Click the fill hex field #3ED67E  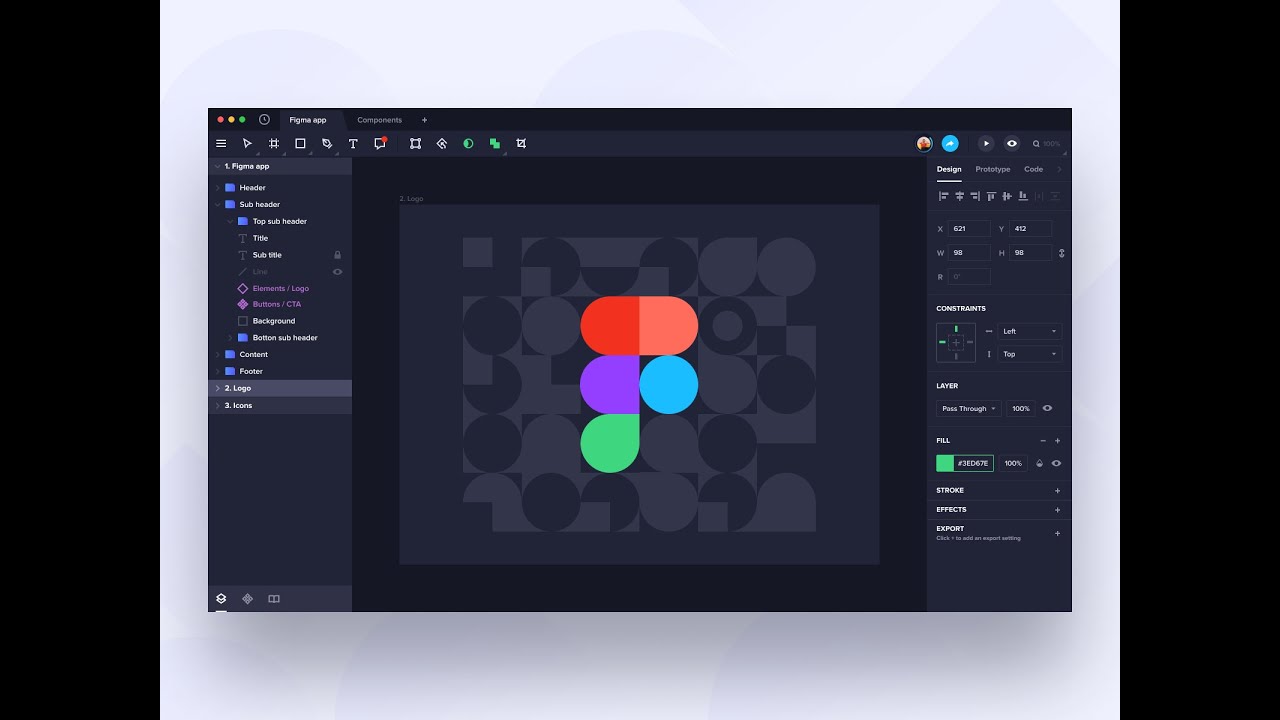(x=974, y=464)
